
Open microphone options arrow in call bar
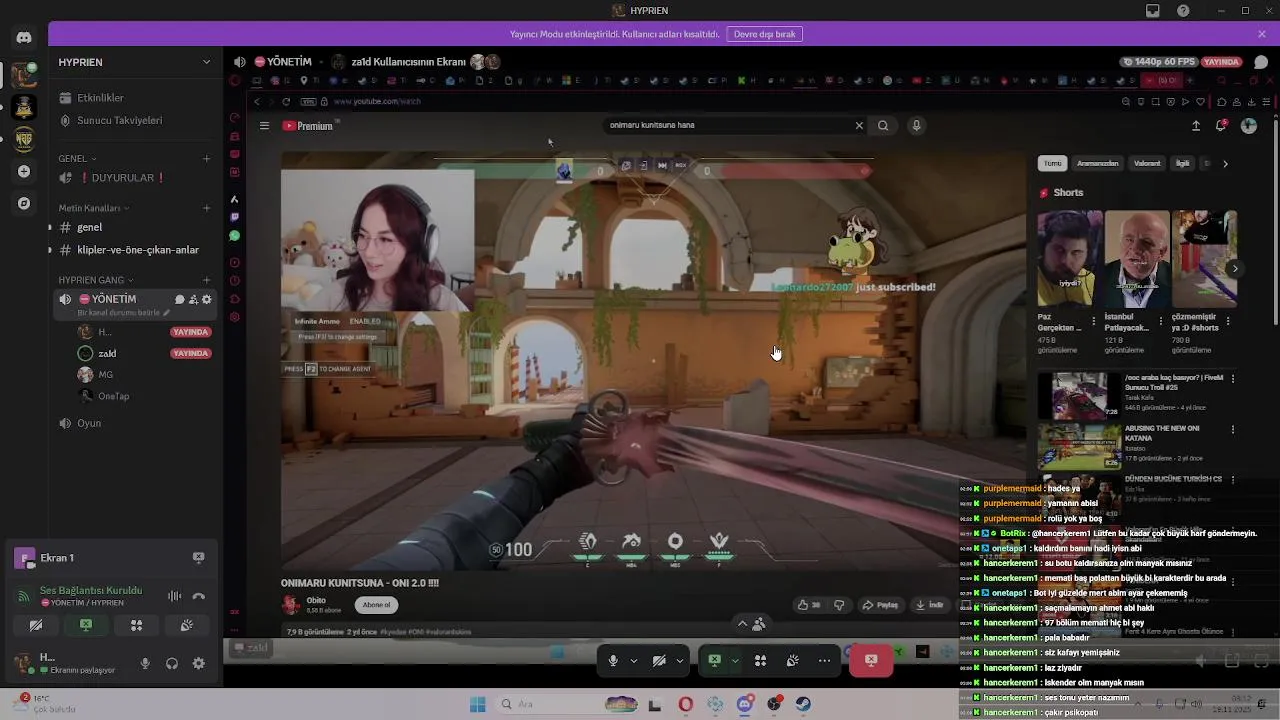tap(634, 660)
